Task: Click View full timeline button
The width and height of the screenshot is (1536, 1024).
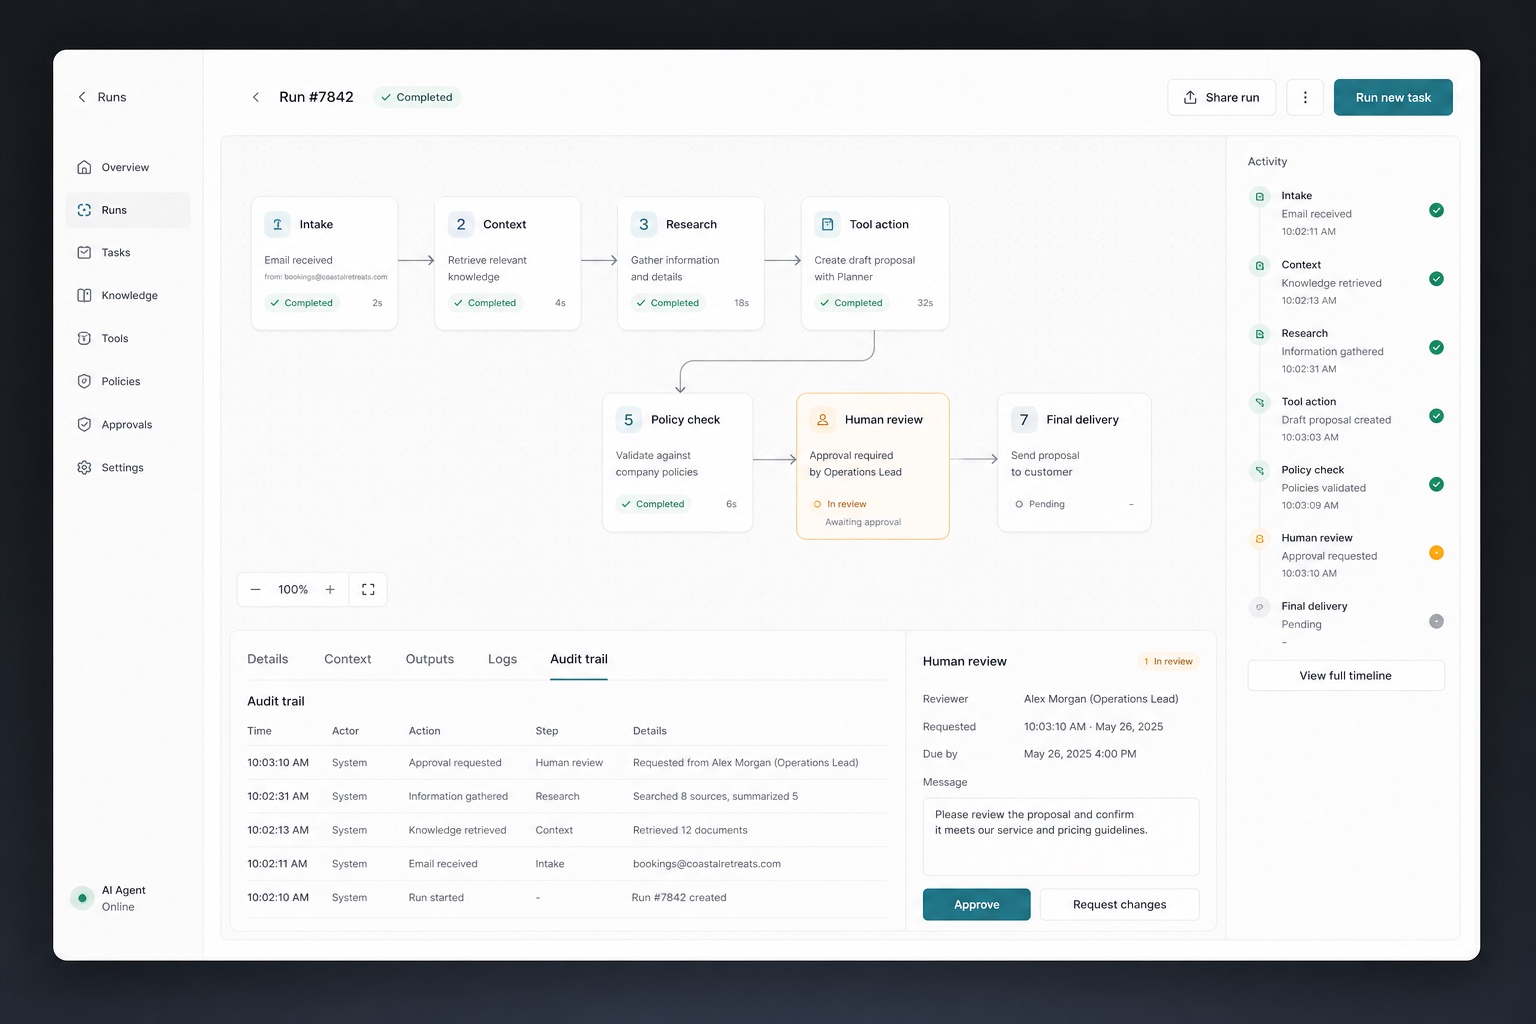Action: (1346, 676)
